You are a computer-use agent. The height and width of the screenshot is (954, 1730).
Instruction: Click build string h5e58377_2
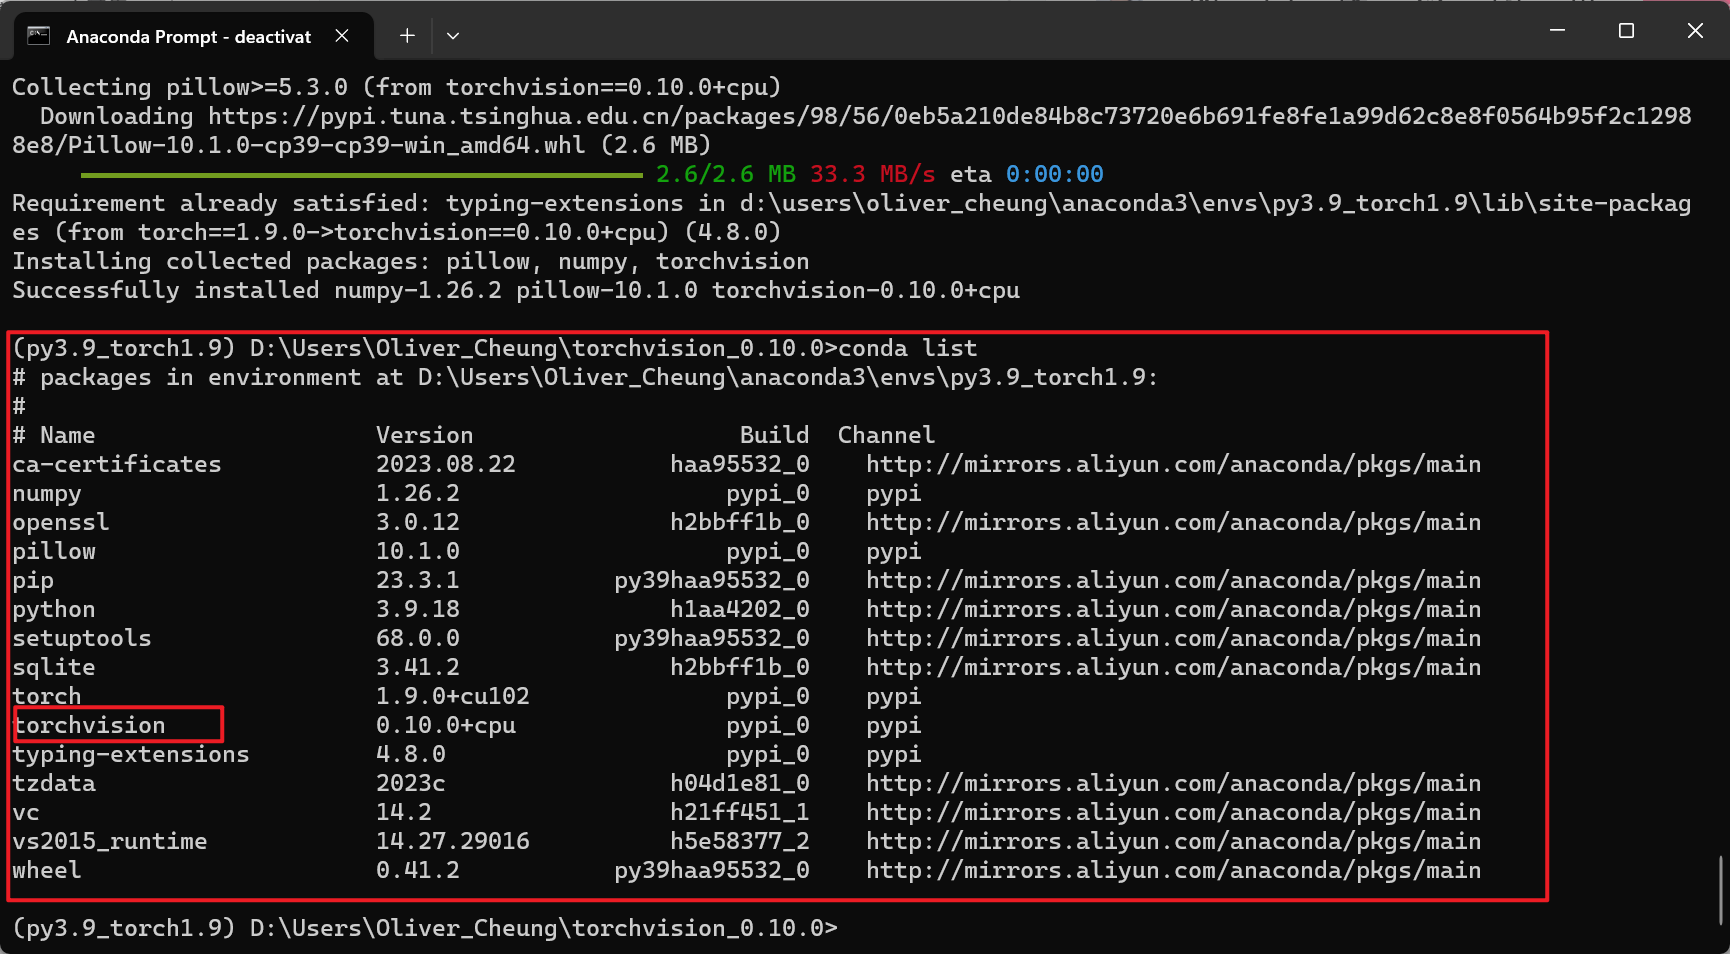740,841
